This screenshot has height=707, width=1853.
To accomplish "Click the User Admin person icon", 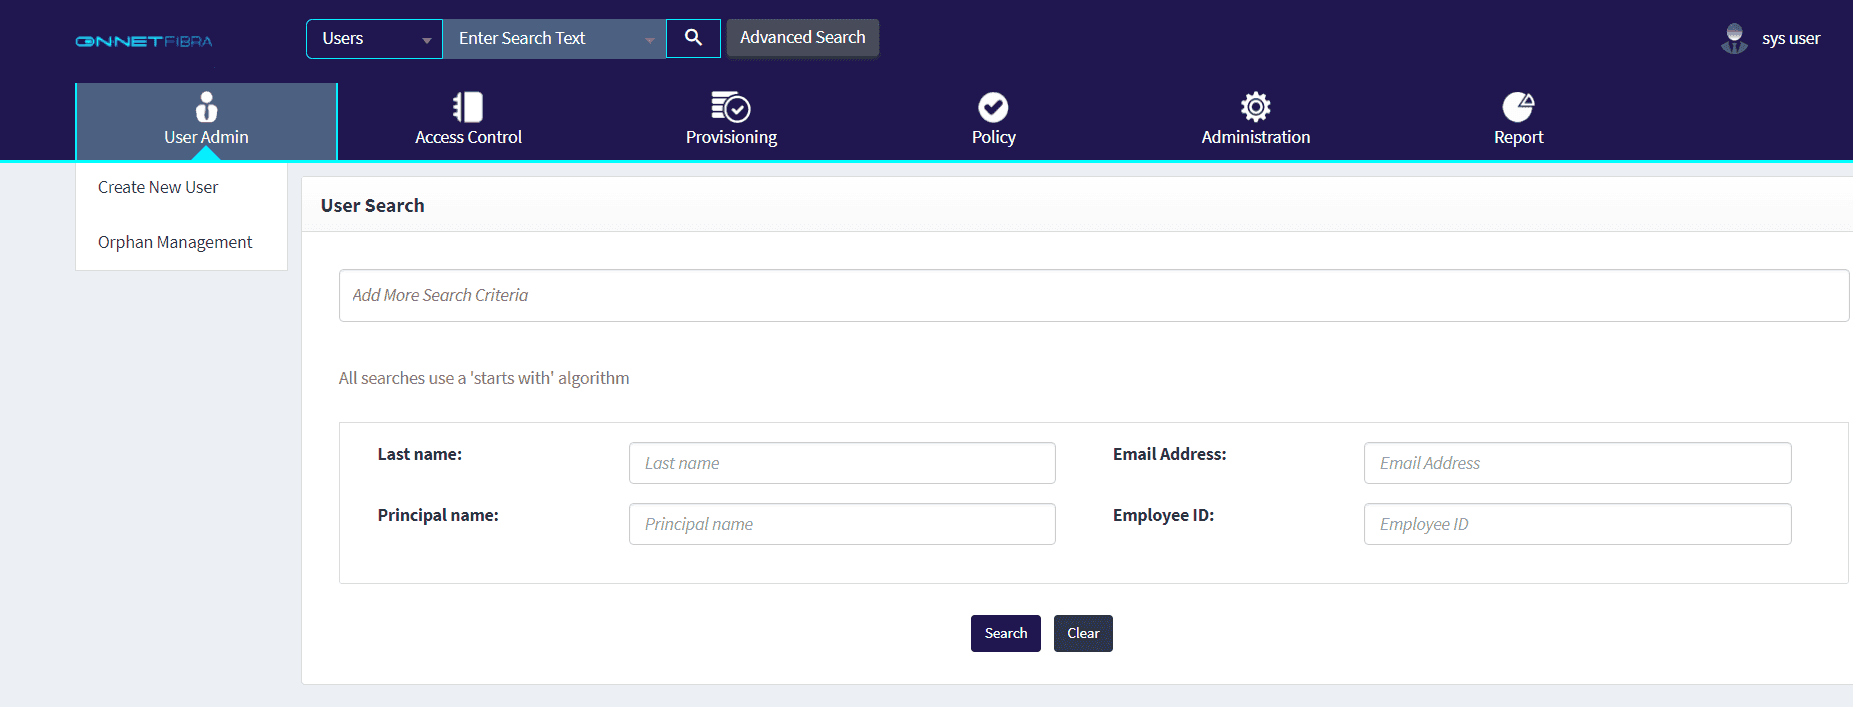I will (206, 106).
